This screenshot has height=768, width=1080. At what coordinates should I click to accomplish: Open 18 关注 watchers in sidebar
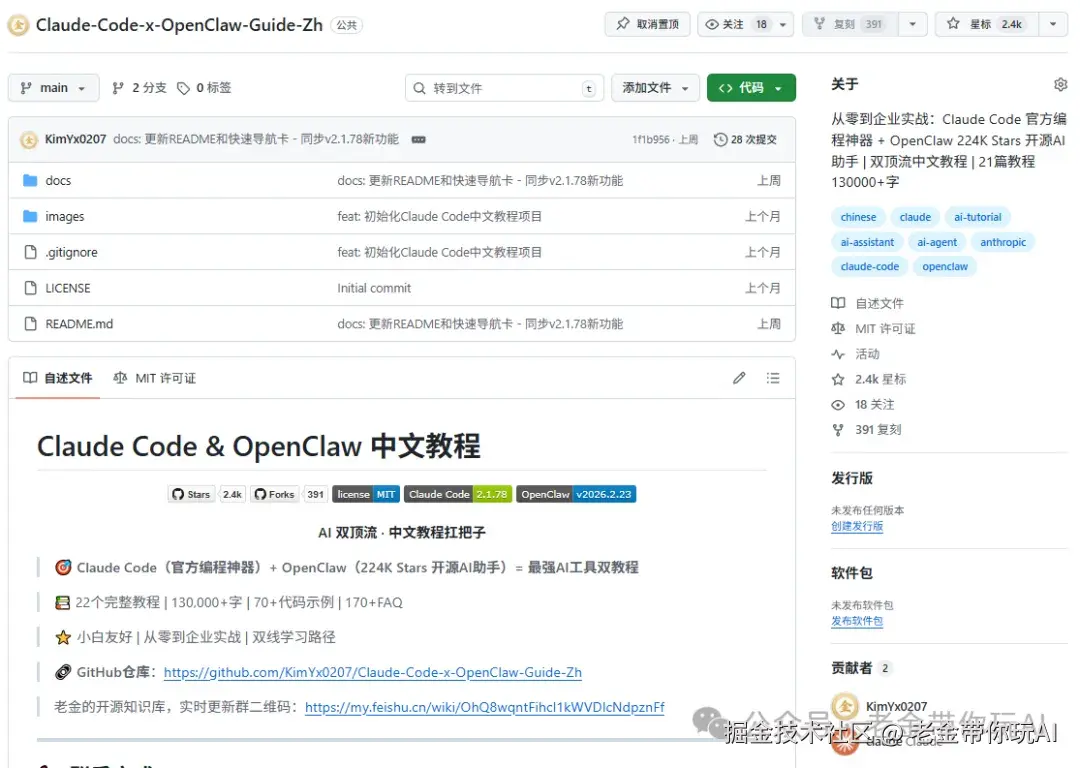(863, 404)
